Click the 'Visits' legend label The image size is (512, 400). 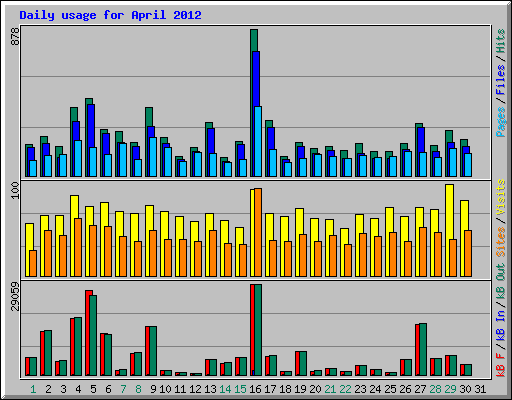click(x=501, y=197)
